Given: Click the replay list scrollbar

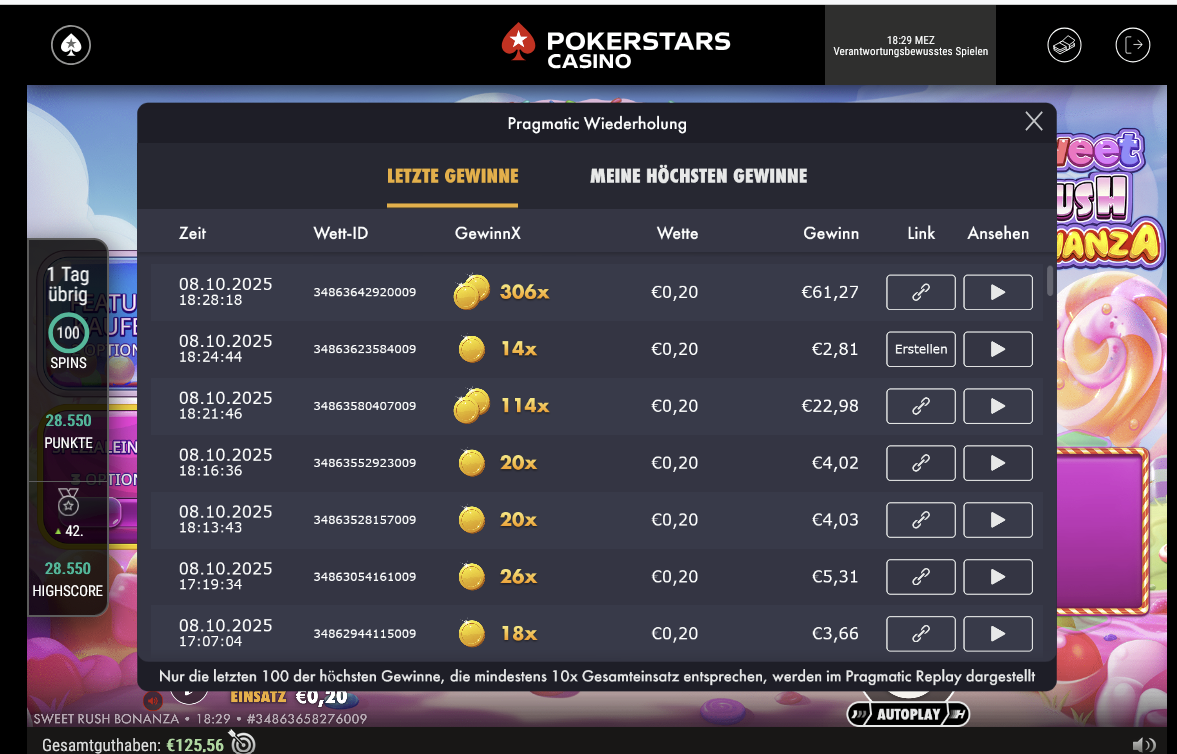Looking at the screenshot, I should [x=1049, y=281].
